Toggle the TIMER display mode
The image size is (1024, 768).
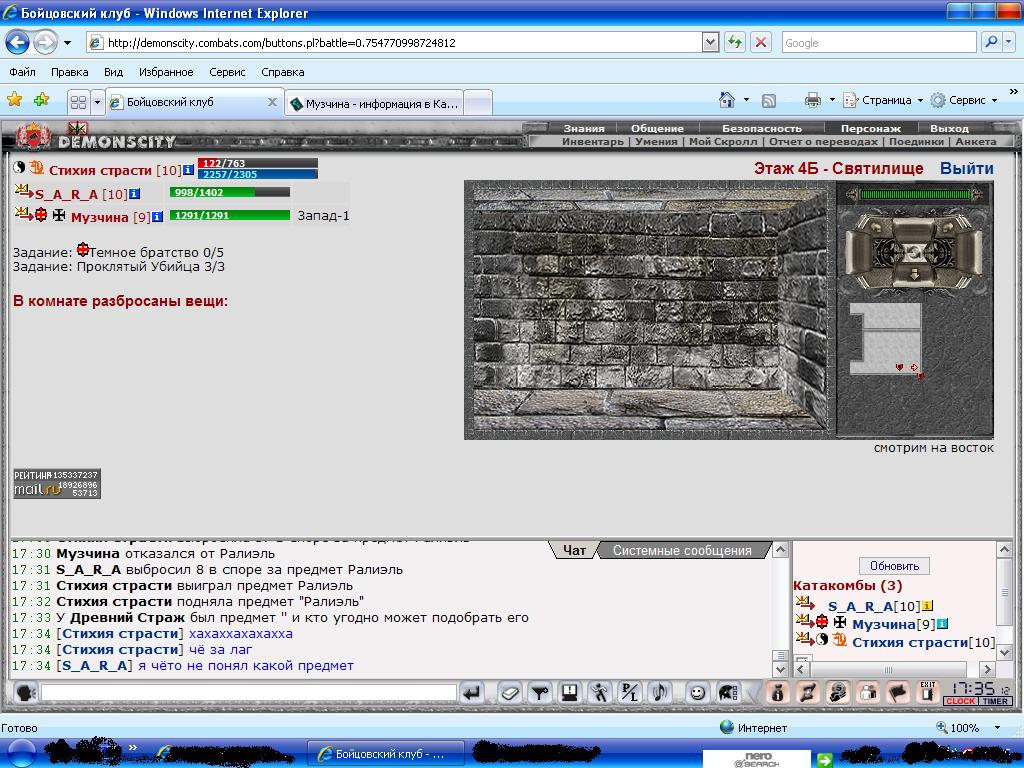pos(996,701)
